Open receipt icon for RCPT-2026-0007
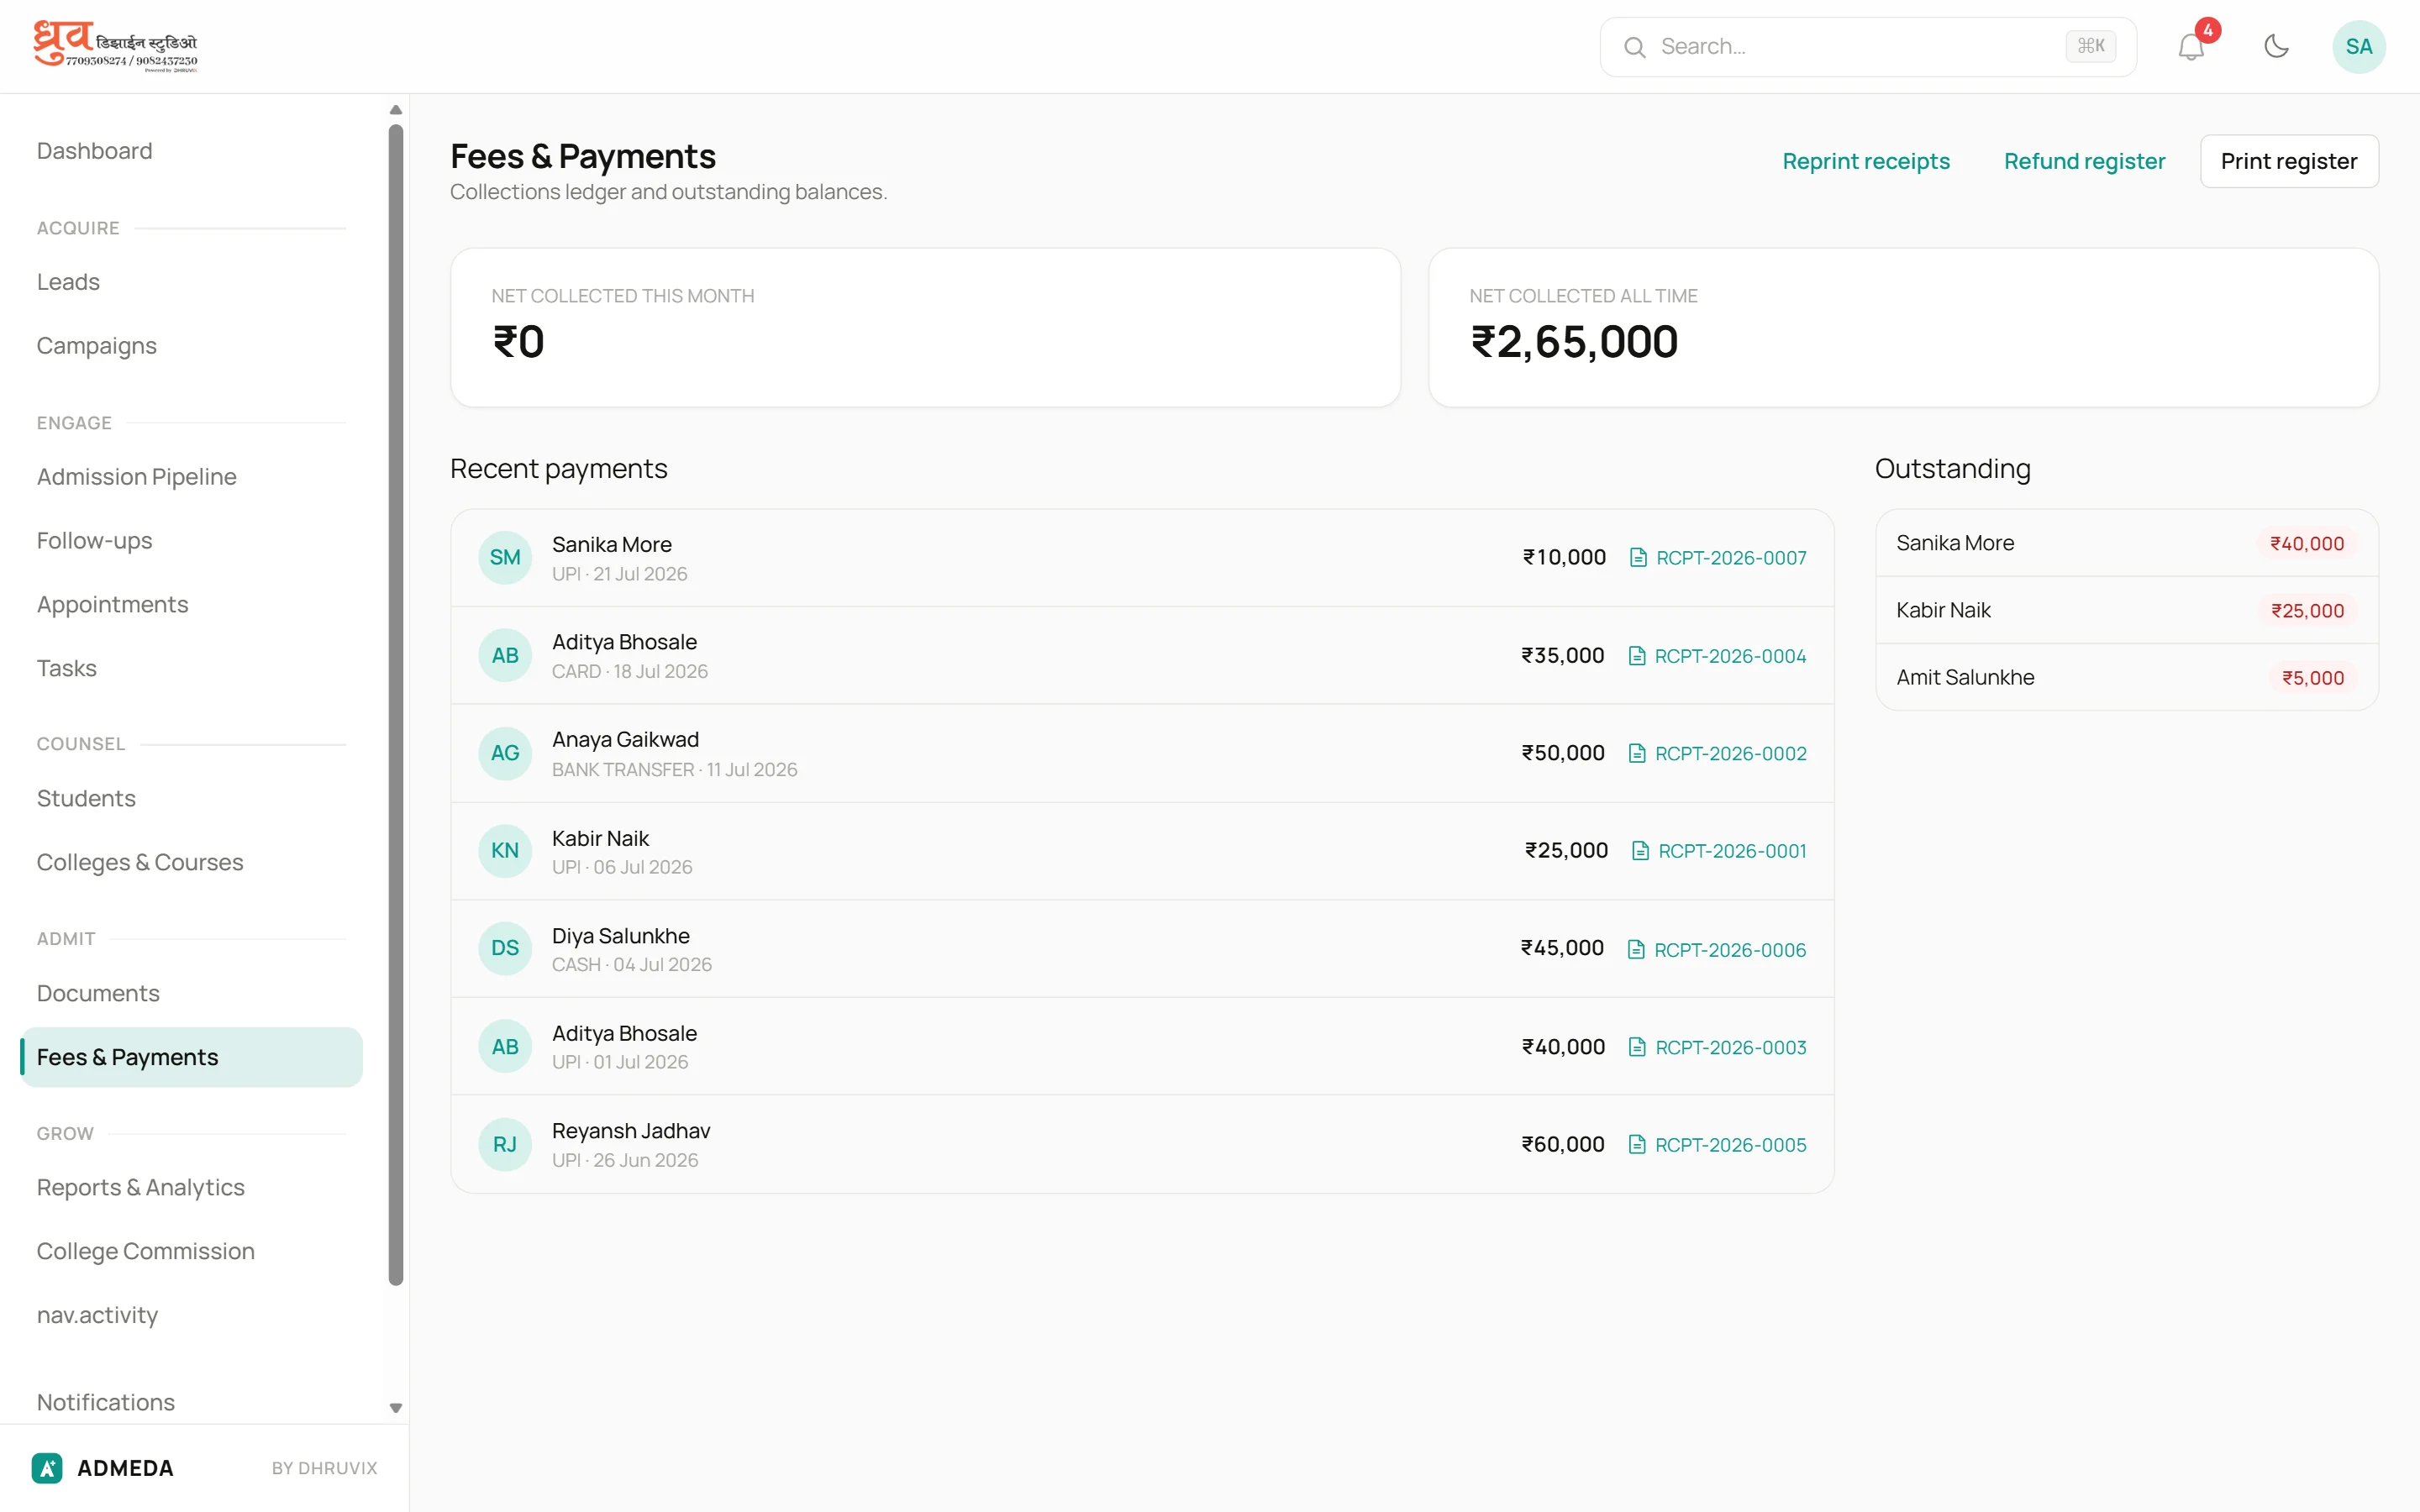 (1638, 558)
